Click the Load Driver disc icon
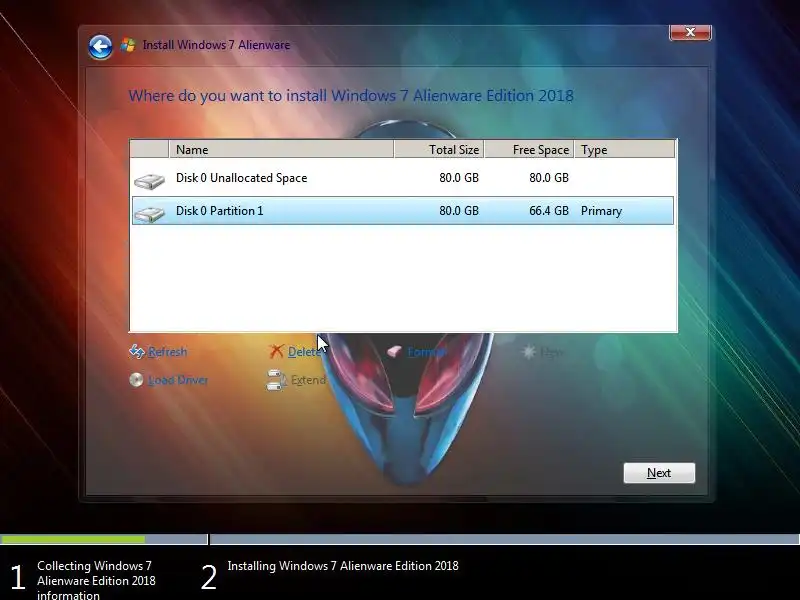 click(136, 380)
